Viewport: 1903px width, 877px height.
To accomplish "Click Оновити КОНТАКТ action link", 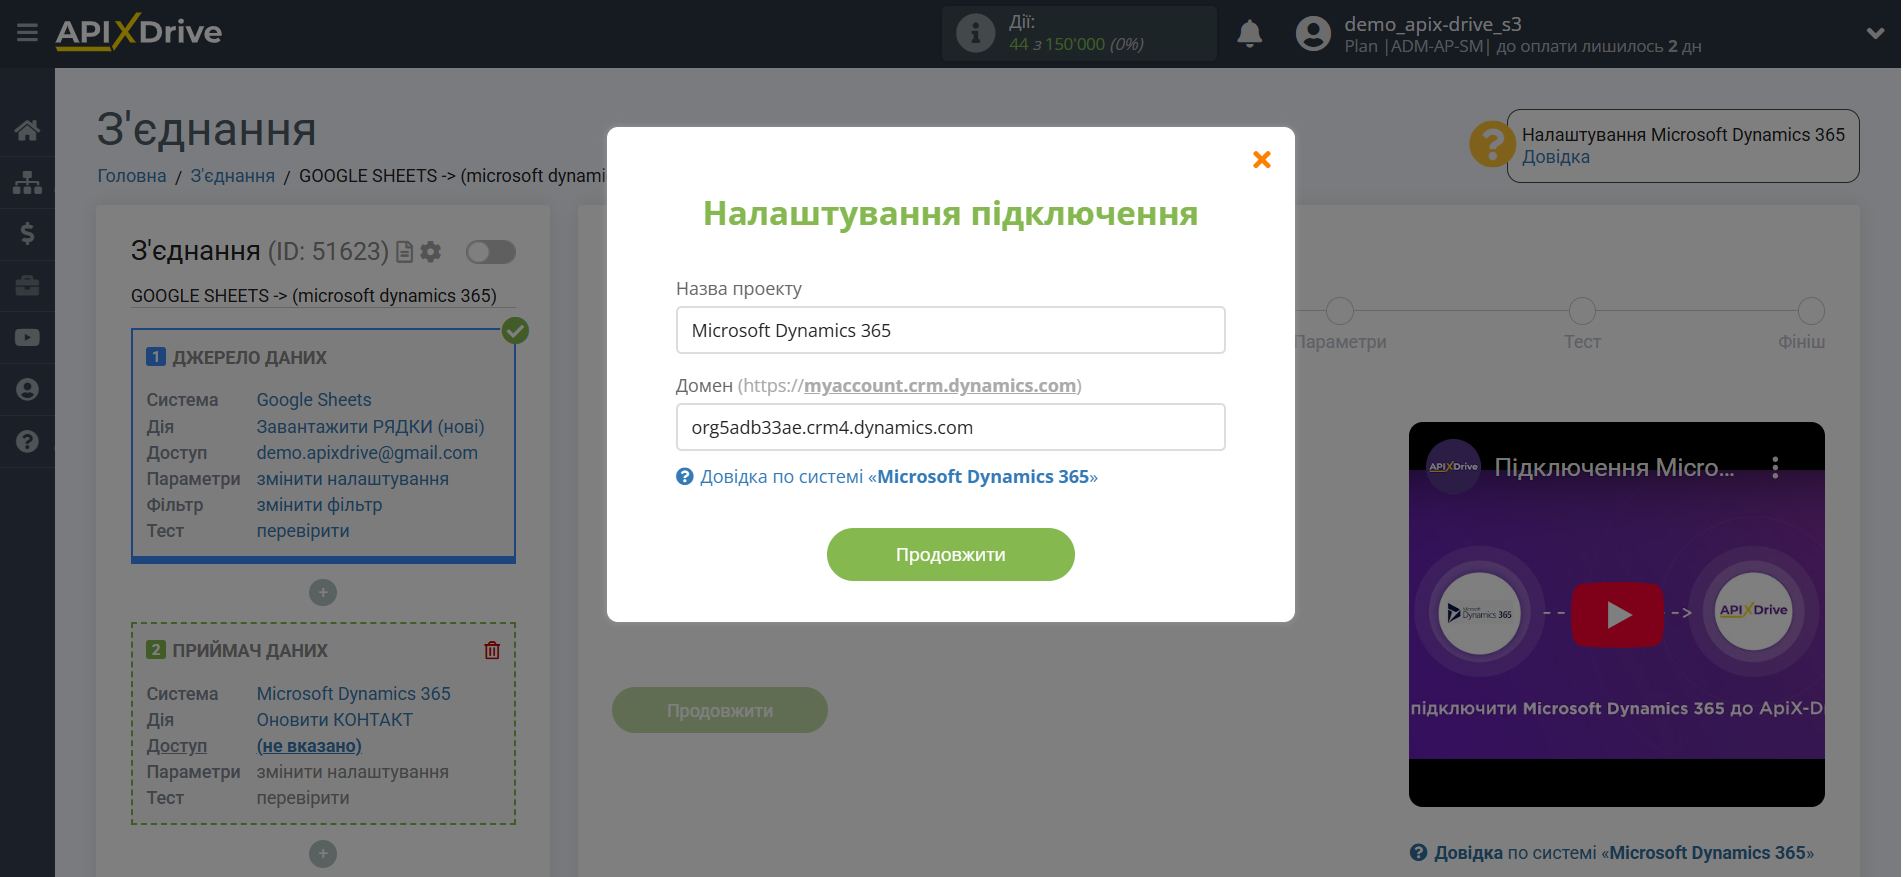I will 335,720.
